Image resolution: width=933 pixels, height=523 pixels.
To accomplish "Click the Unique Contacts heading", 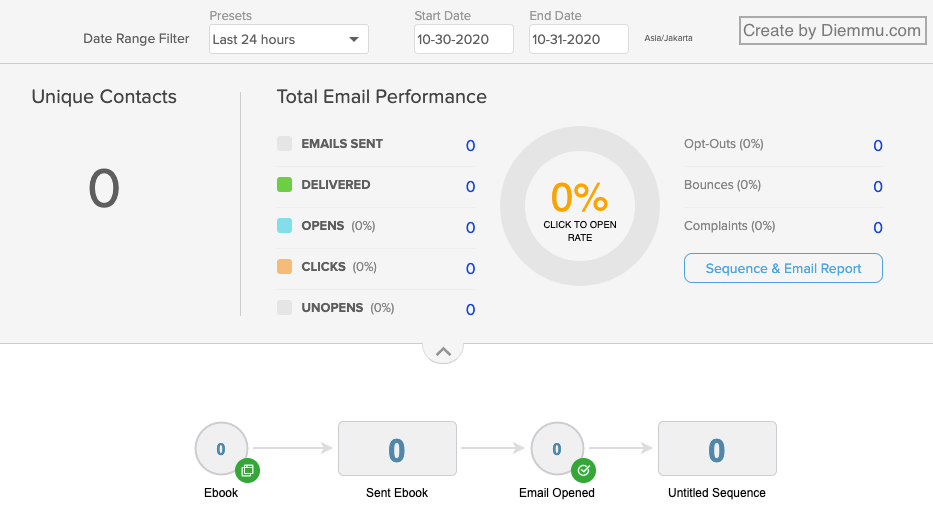I will coord(104,96).
